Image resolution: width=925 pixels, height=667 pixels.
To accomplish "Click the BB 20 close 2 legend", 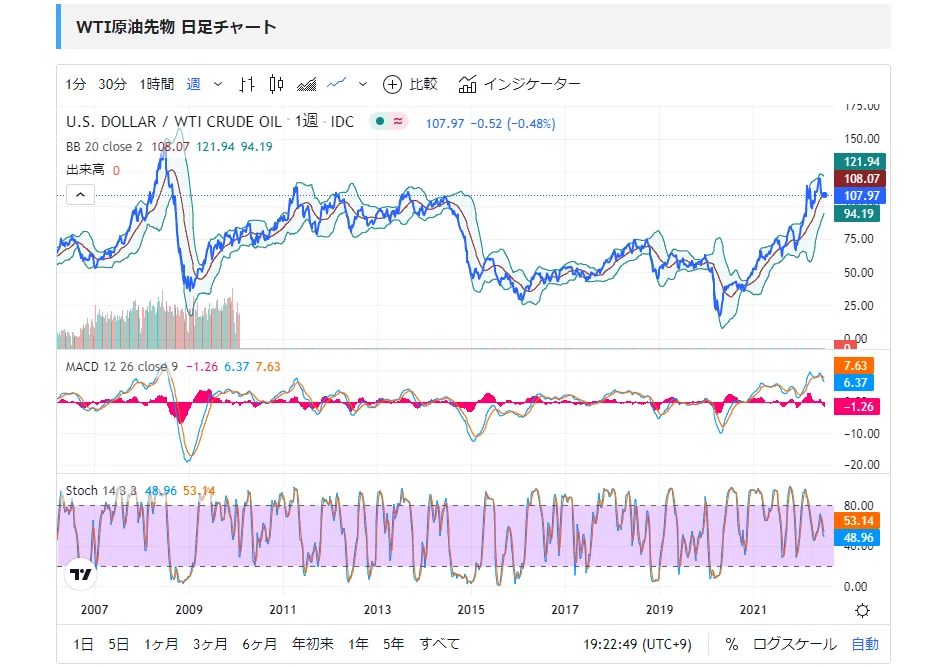I will (x=104, y=146).
